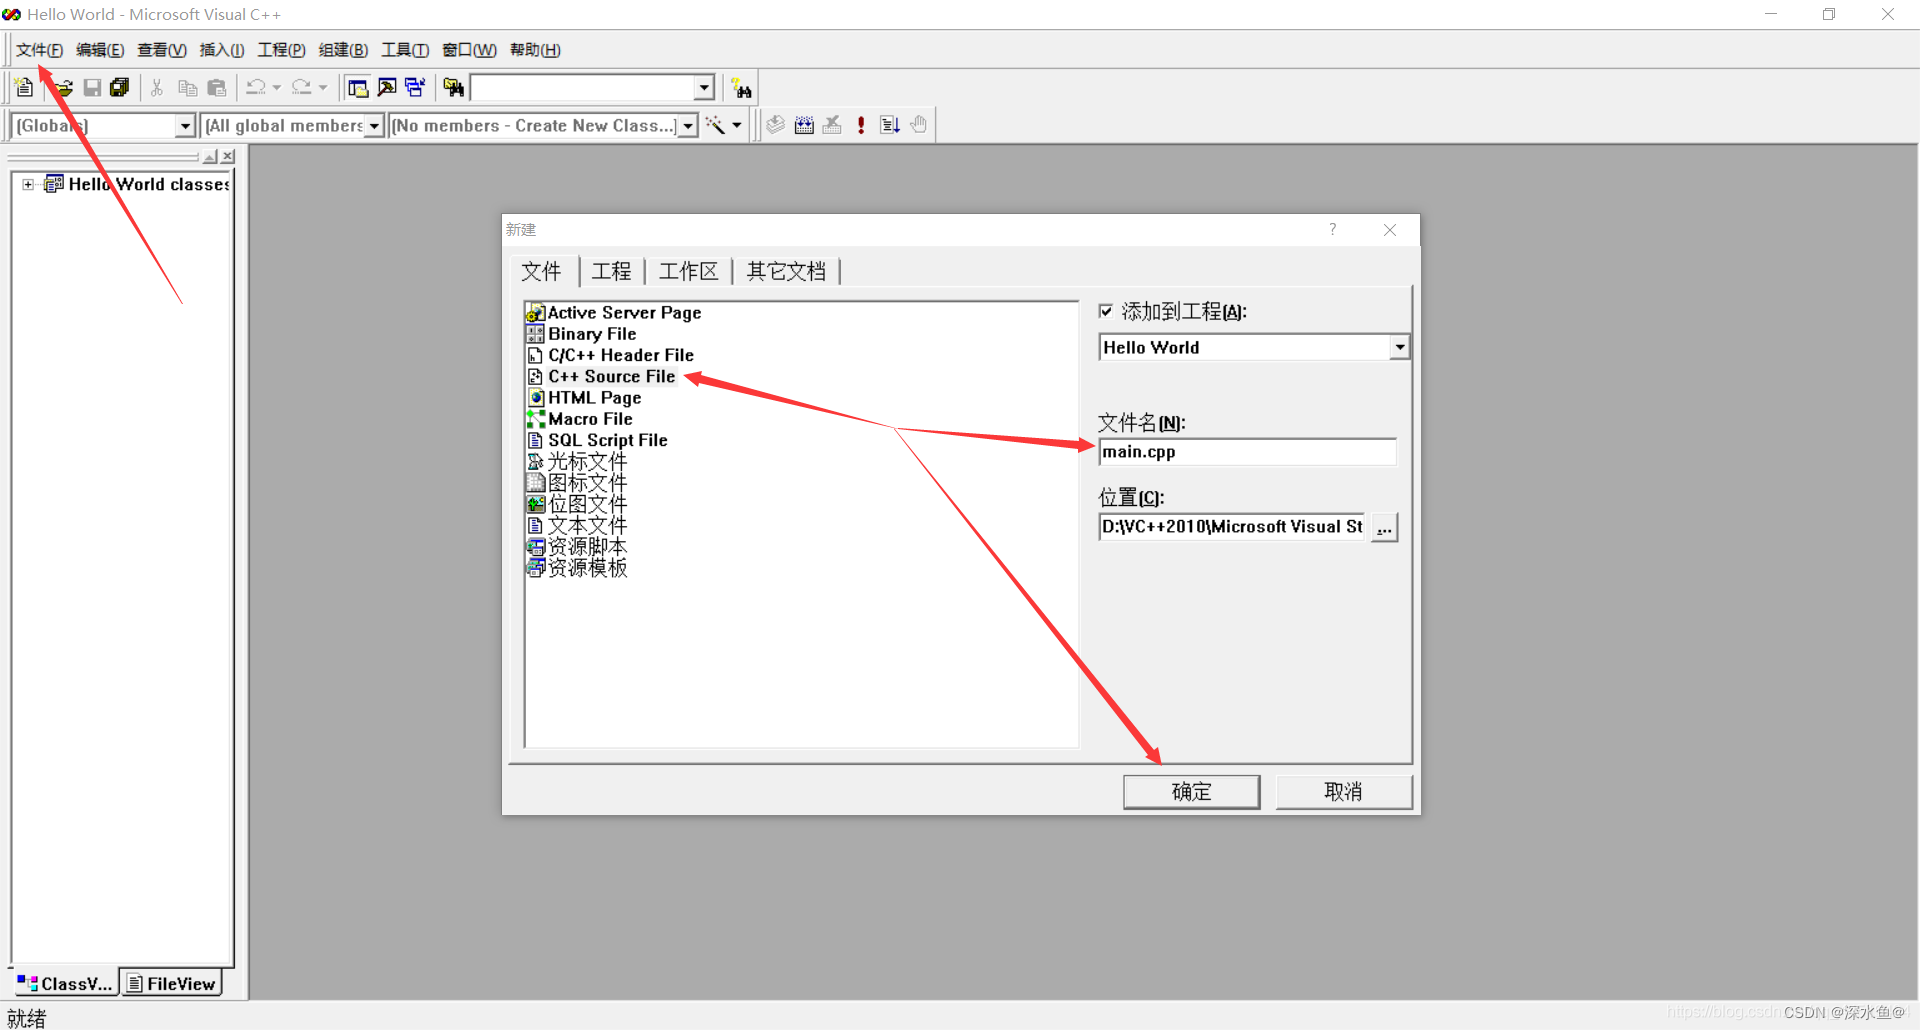Compile the file using the build toolbar icon
This screenshot has height=1030, width=1920.
click(775, 124)
